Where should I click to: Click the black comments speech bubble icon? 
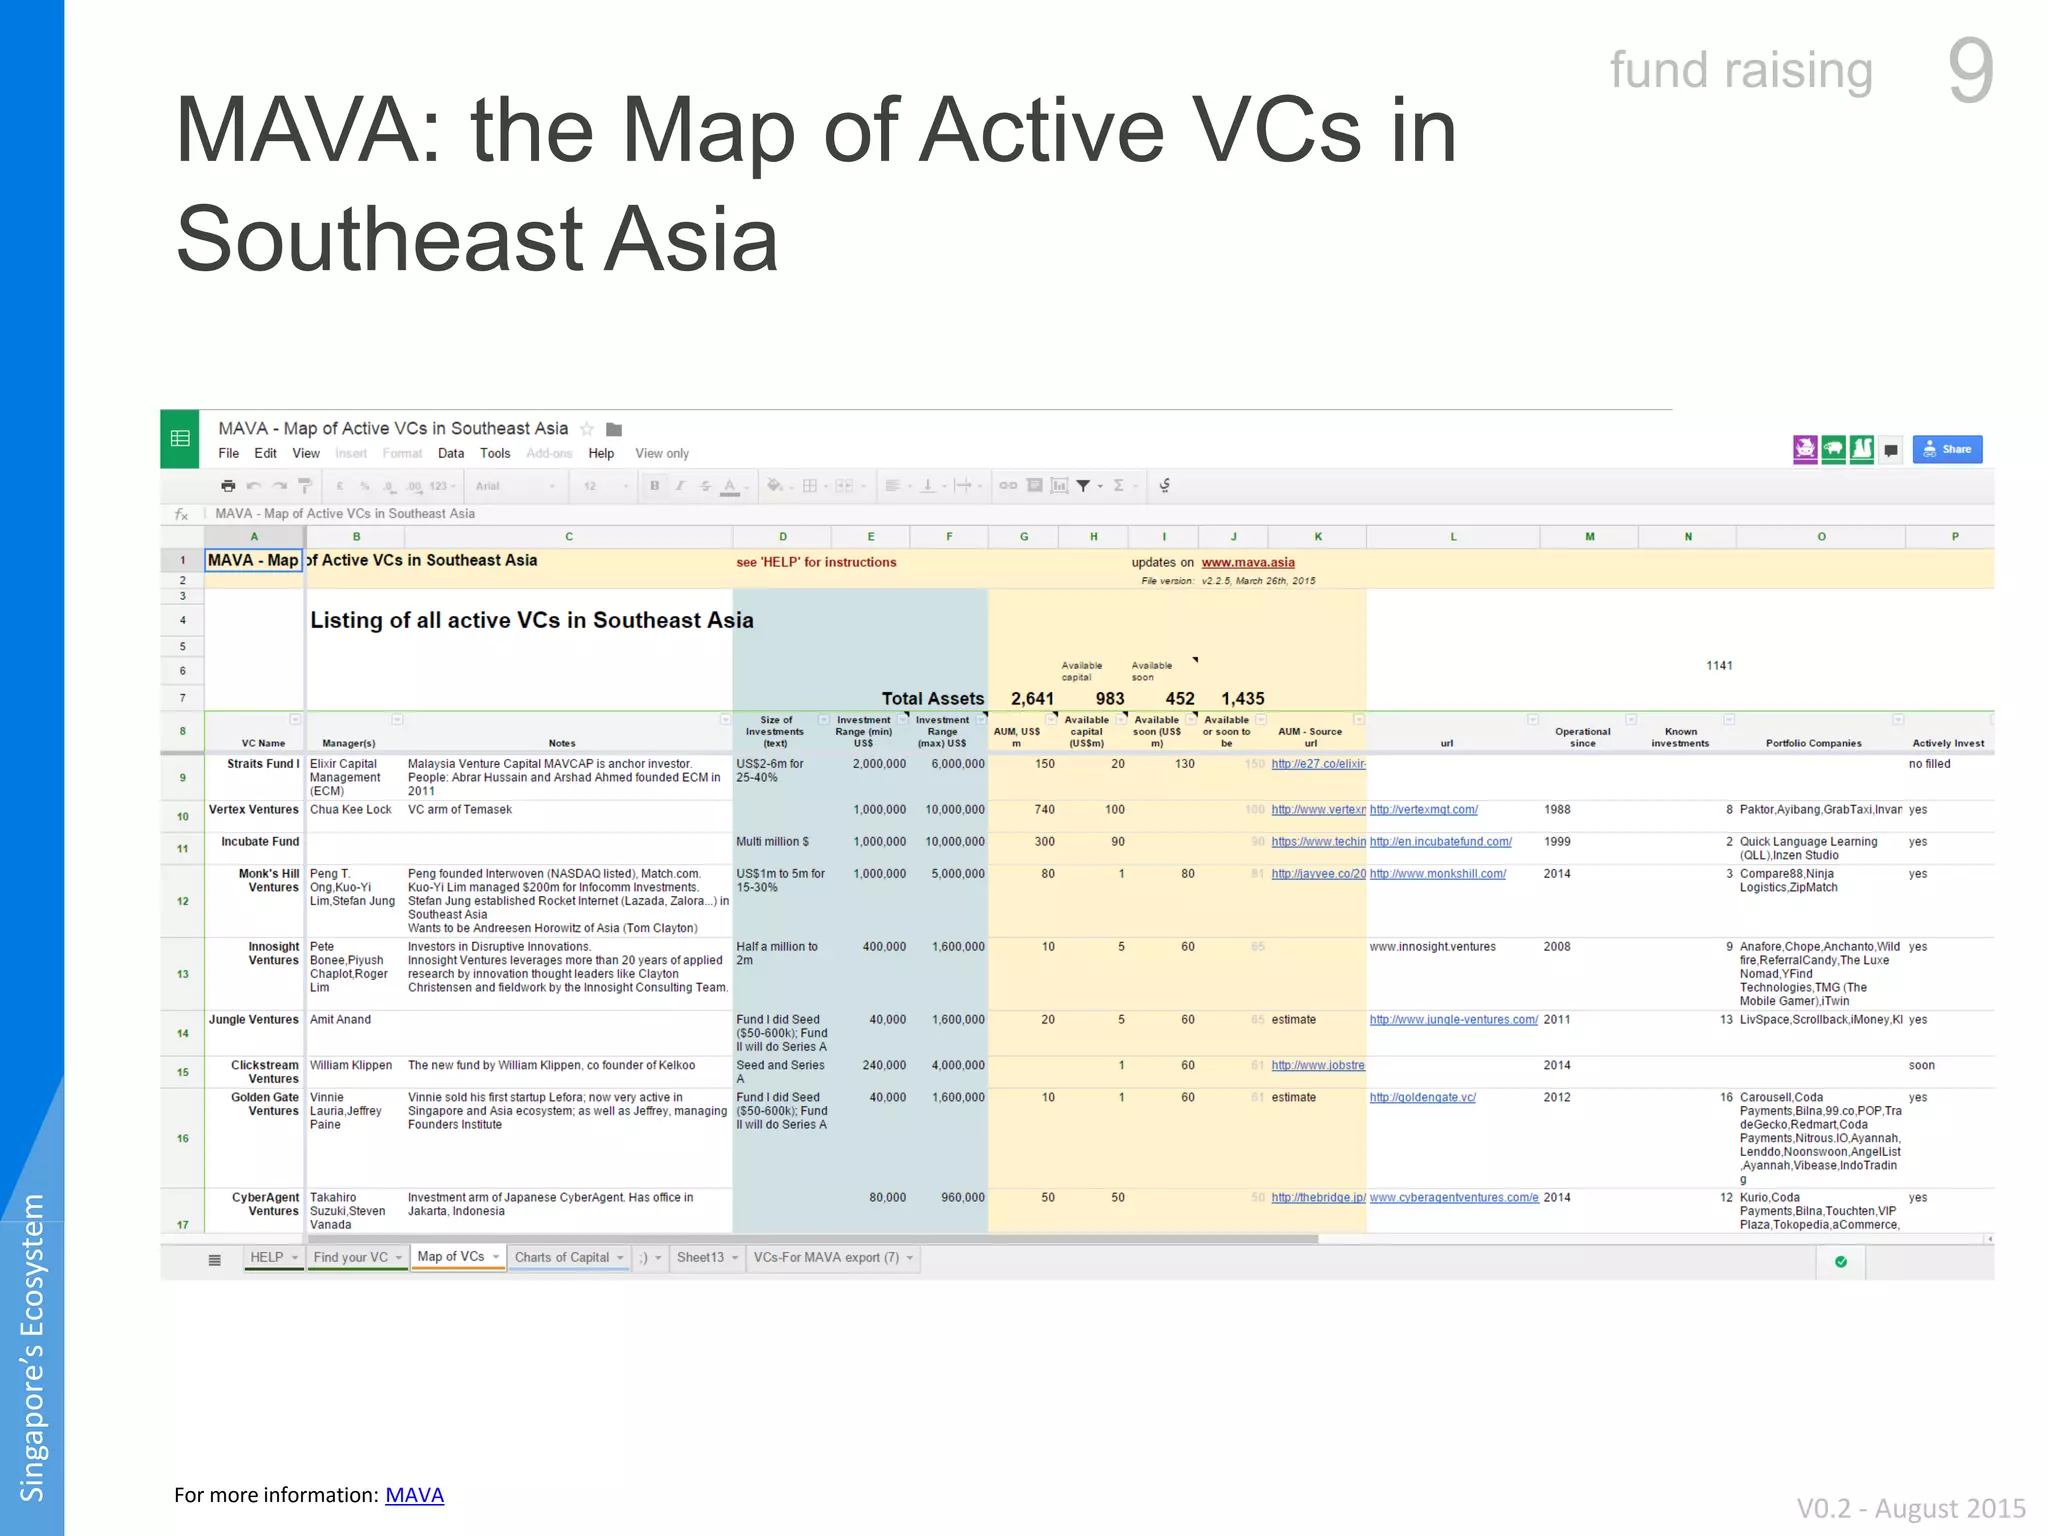click(1891, 450)
